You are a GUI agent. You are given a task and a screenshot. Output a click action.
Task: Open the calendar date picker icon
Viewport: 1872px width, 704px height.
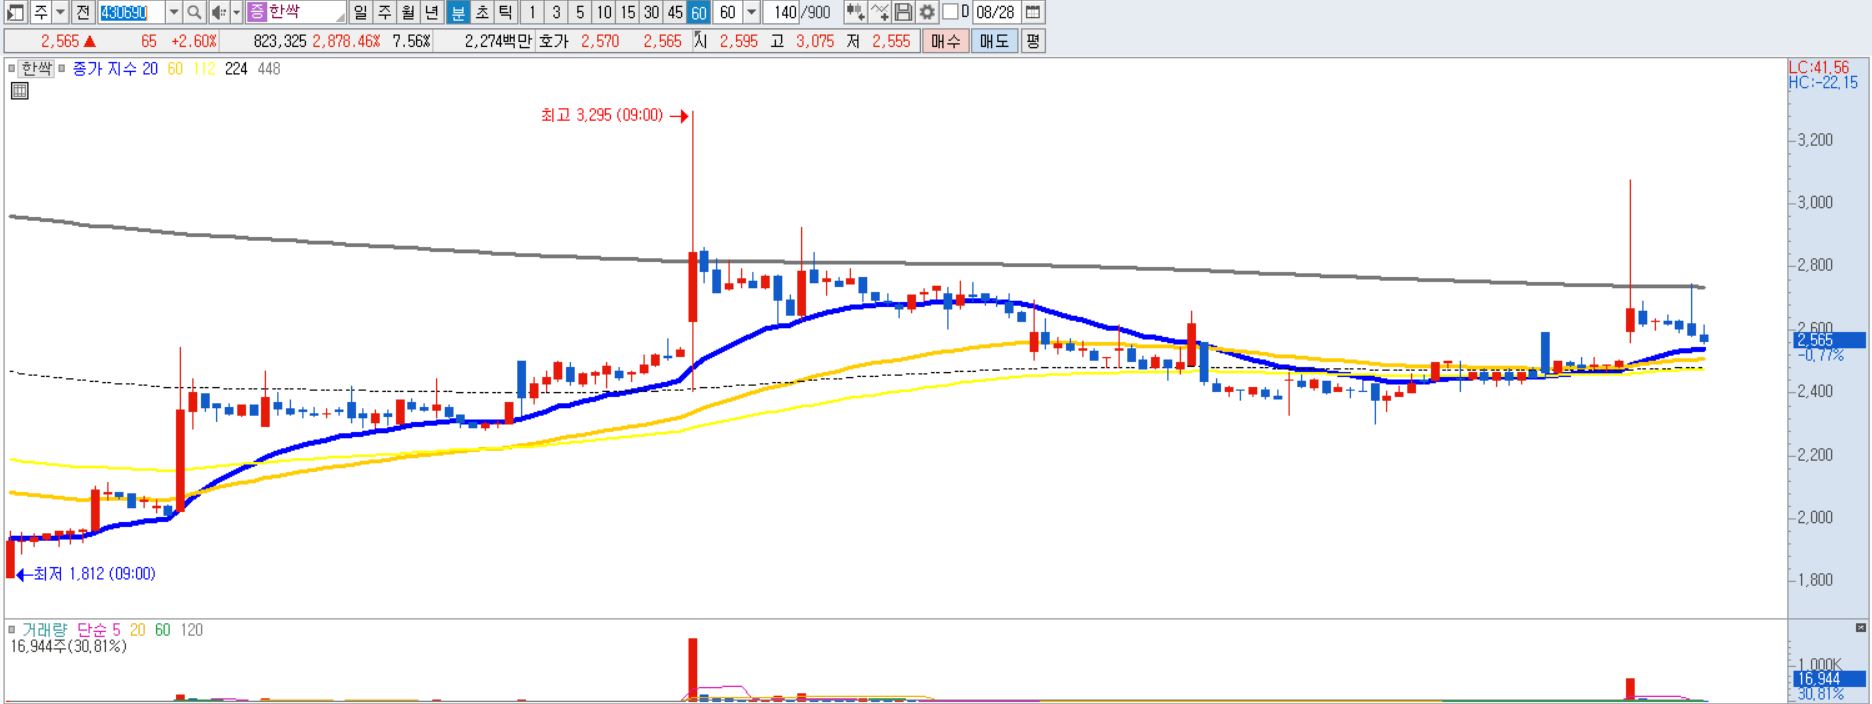1033,12
